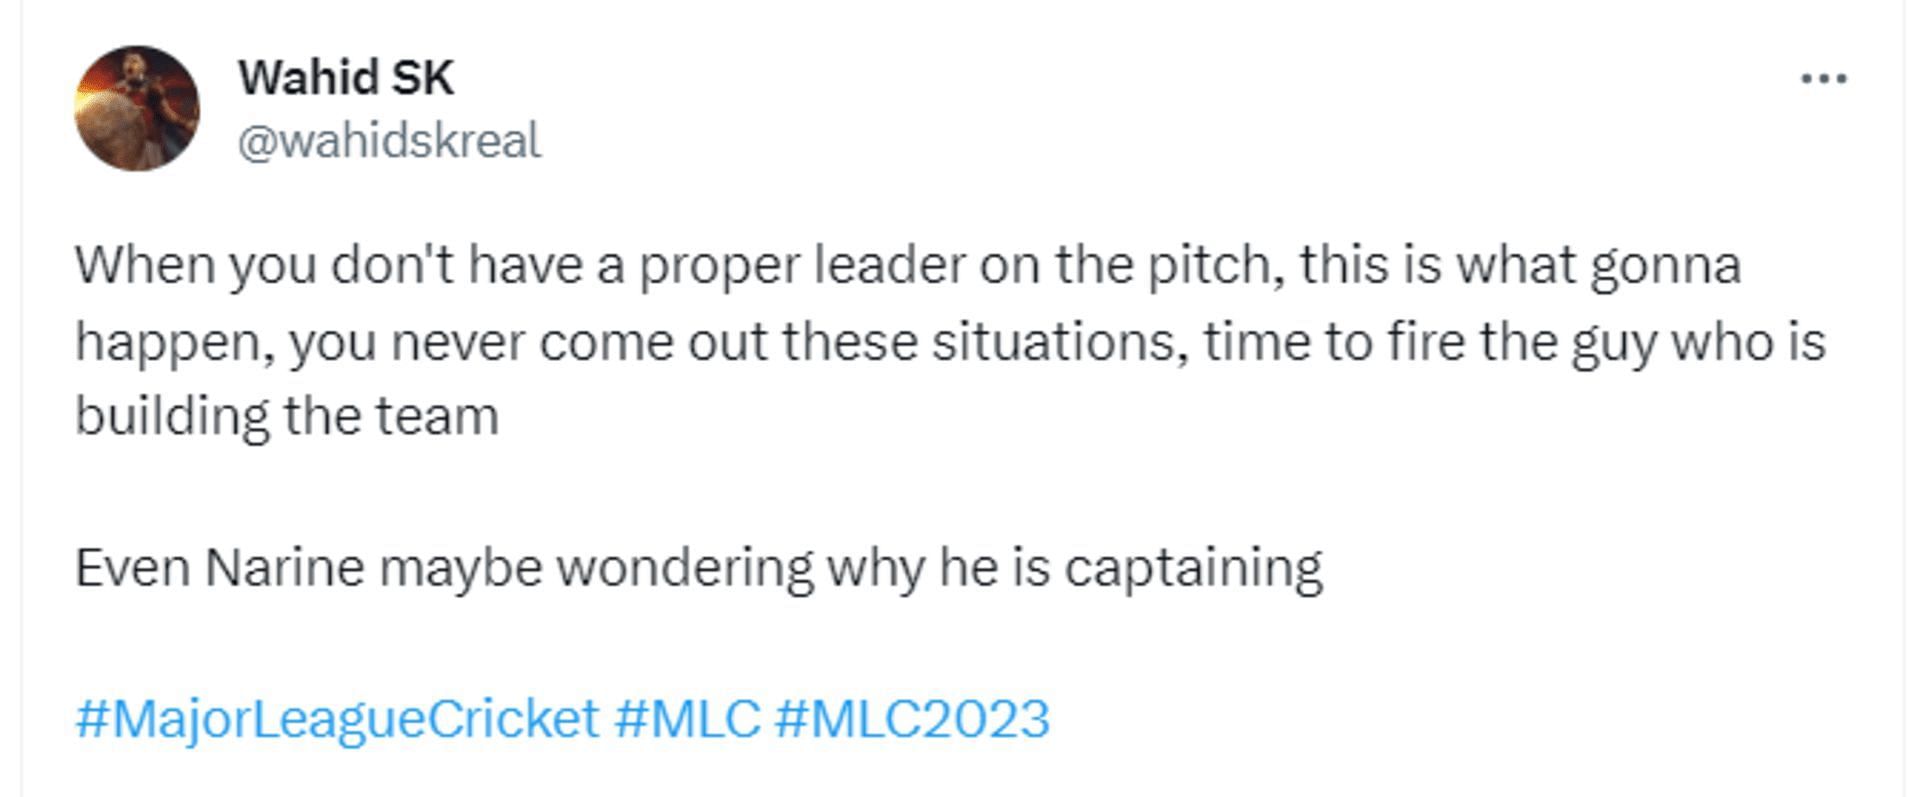Click the word 'captaining' in the tweet
This screenshot has width=1920, height=797.
(1193, 570)
